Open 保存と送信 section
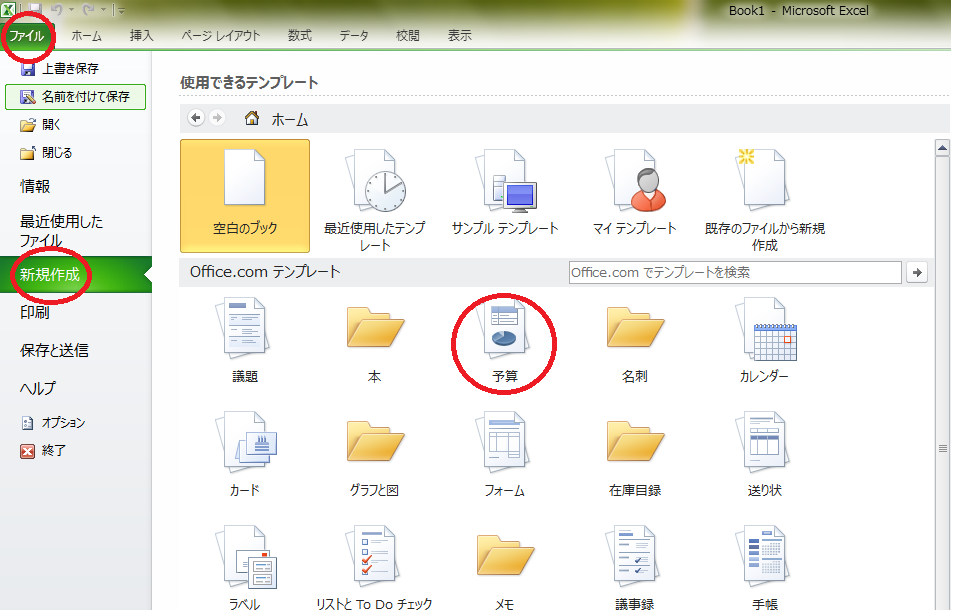The width and height of the screenshot is (960, 610). point(54,350)
